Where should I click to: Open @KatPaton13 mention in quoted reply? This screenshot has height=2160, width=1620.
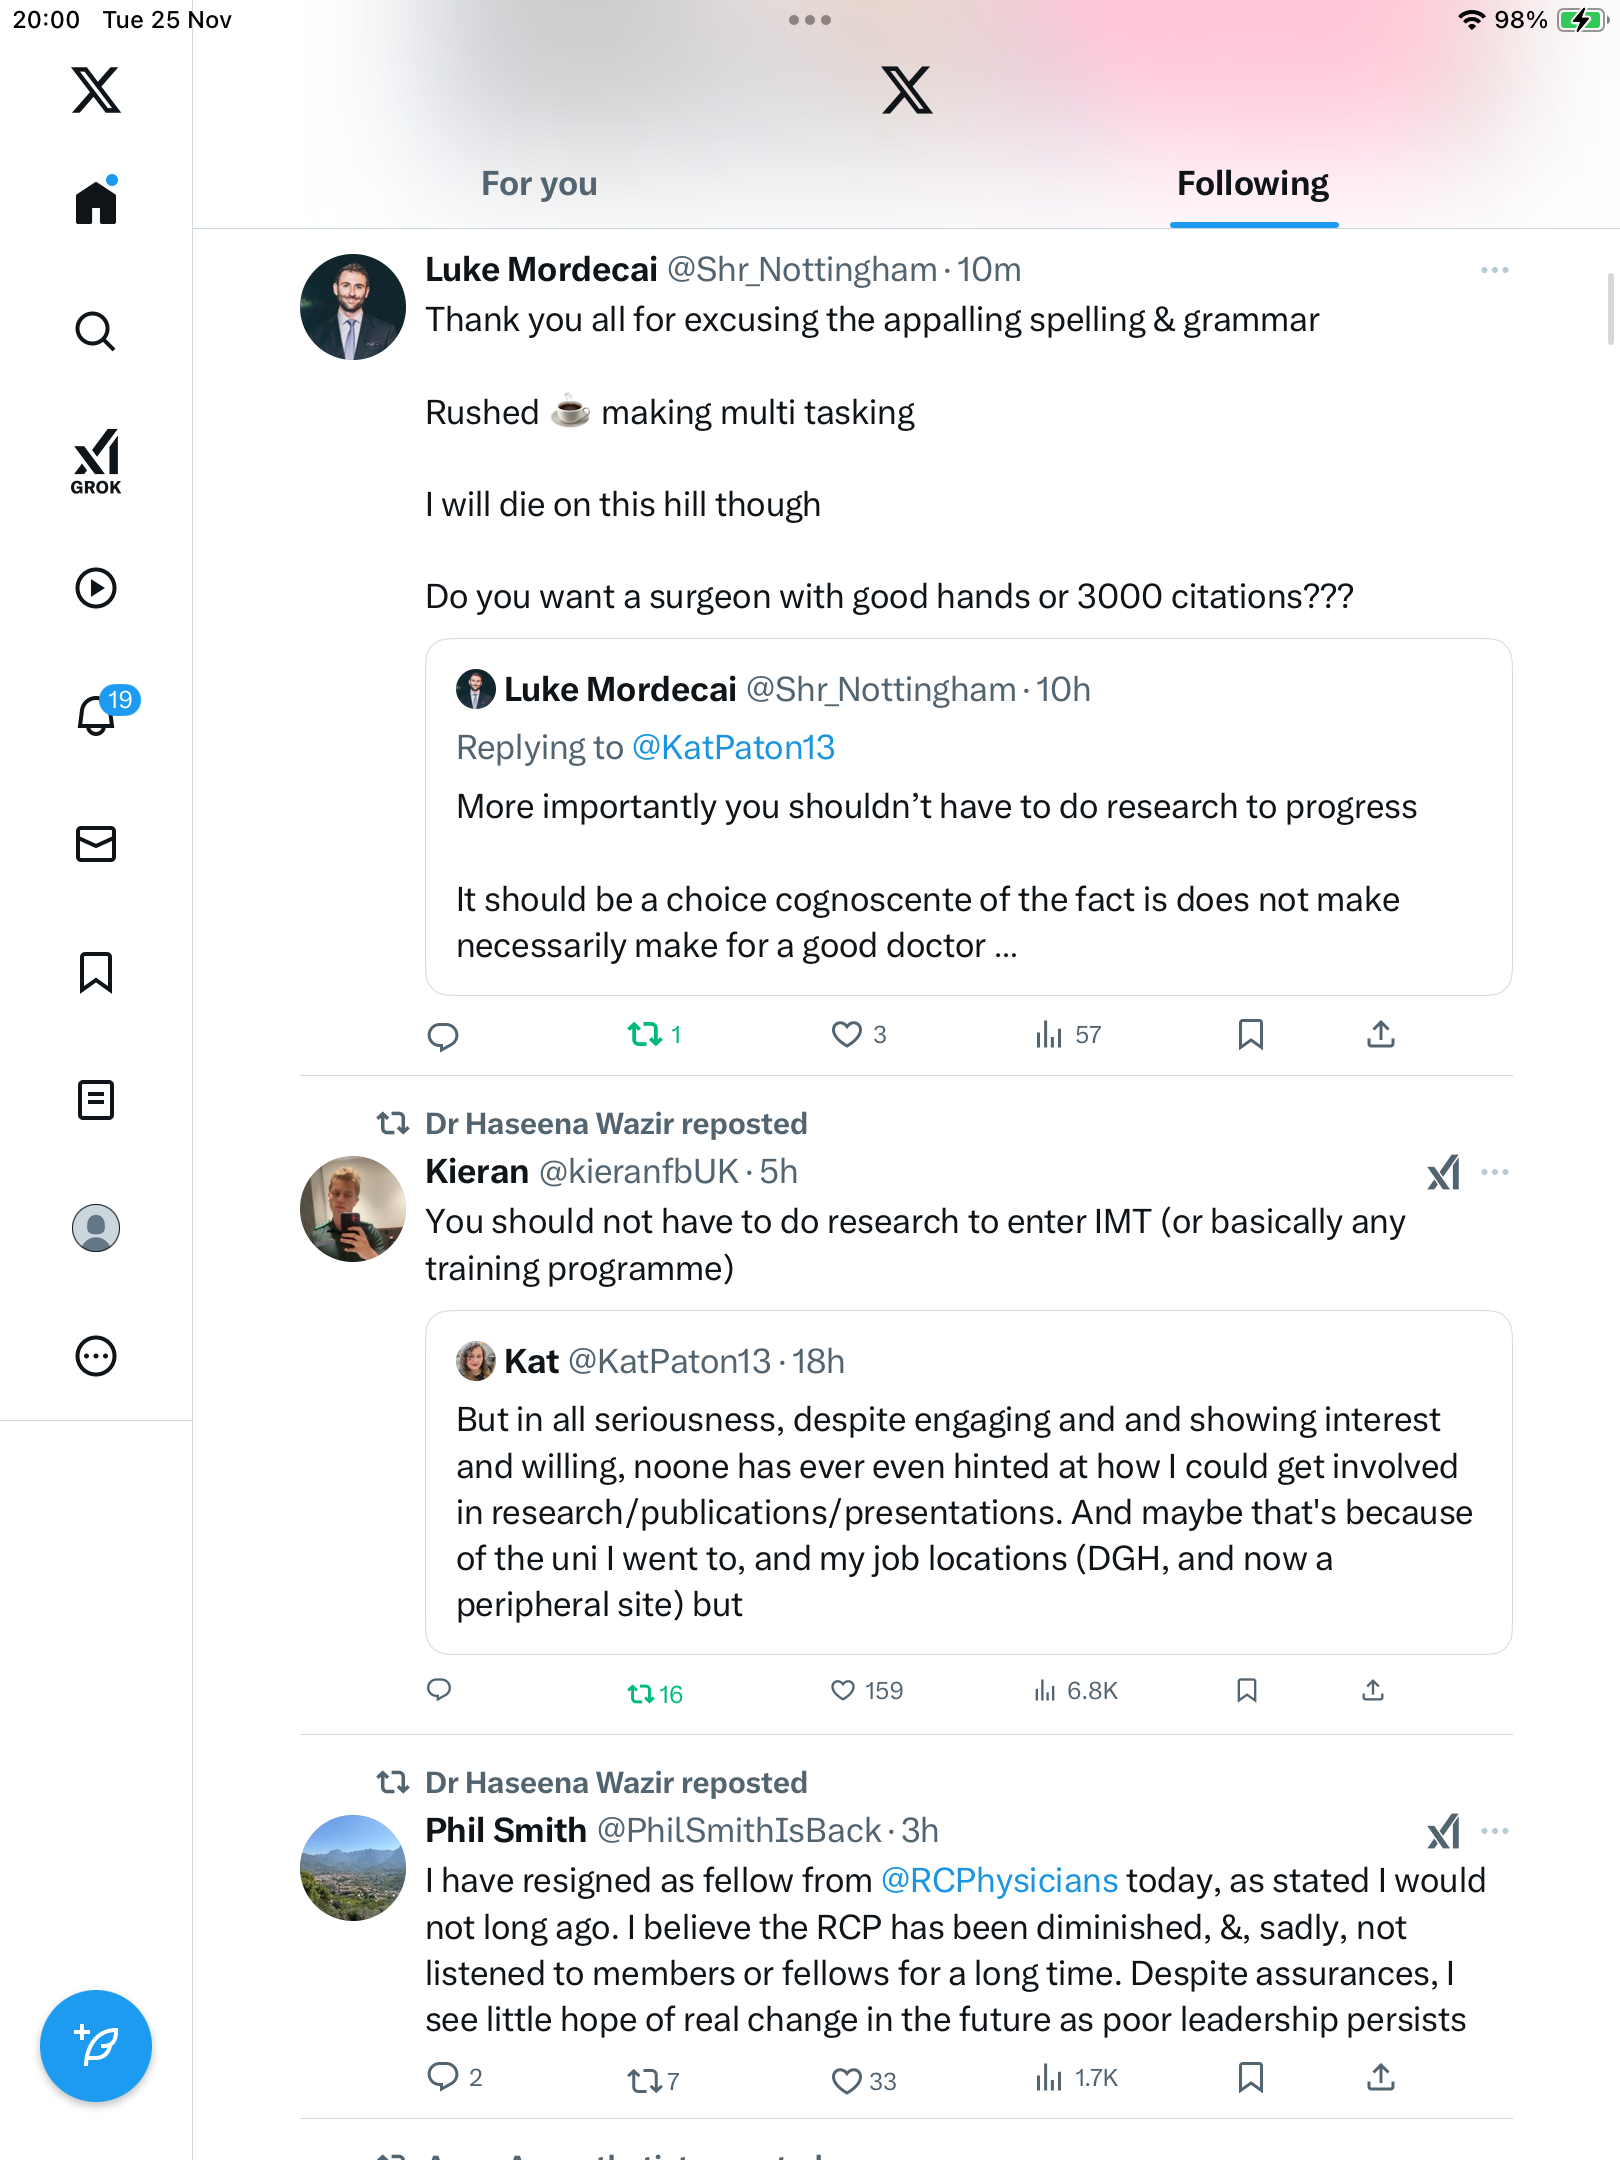(733, 748)
